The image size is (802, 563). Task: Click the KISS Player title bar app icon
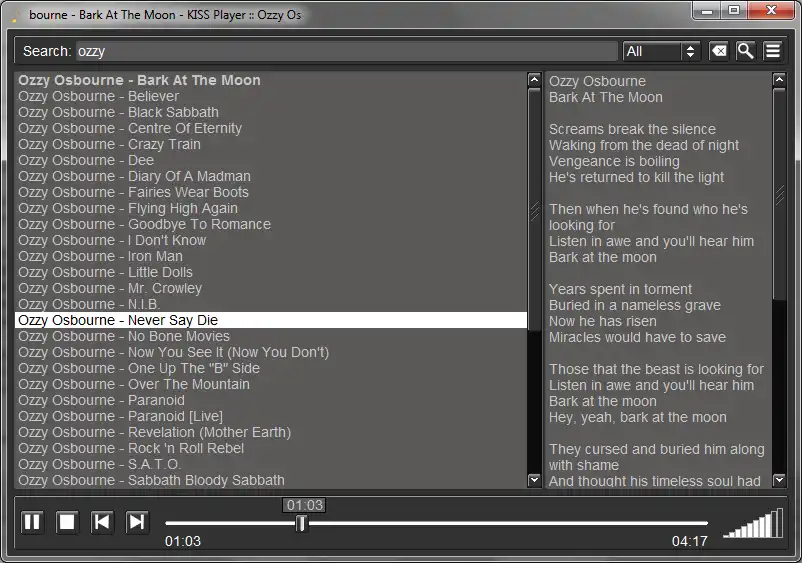pyautogui.click(x=15, y=15)
